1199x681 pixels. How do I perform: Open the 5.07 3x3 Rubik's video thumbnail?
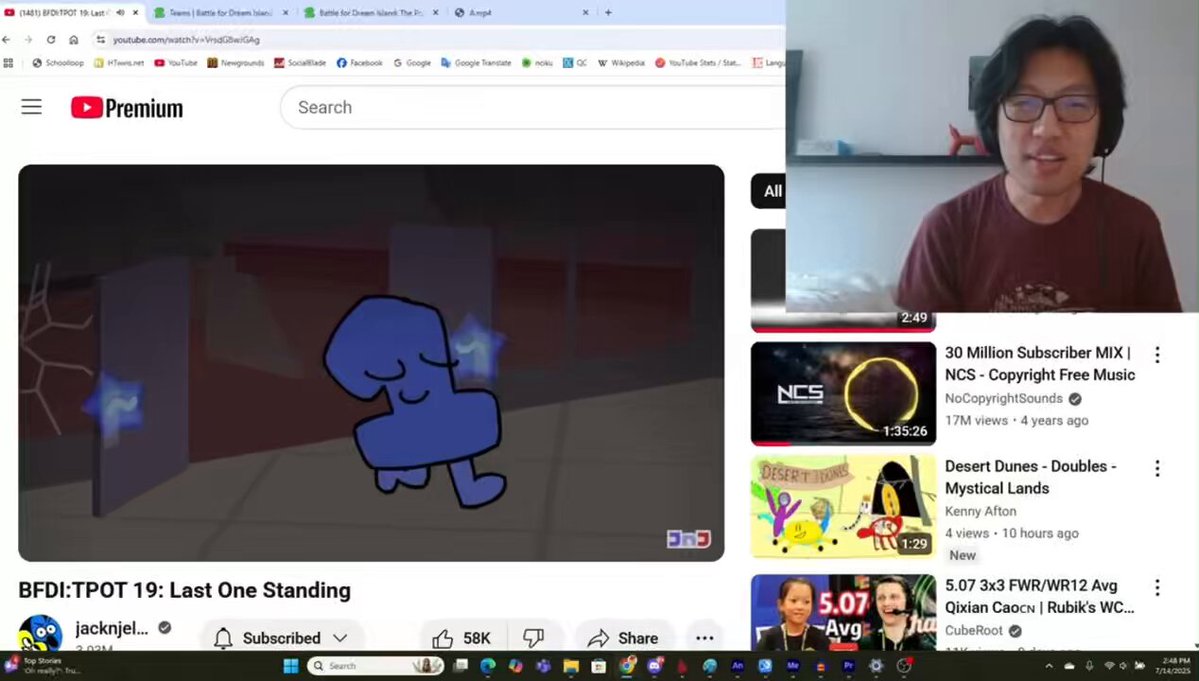click(843, 612)
